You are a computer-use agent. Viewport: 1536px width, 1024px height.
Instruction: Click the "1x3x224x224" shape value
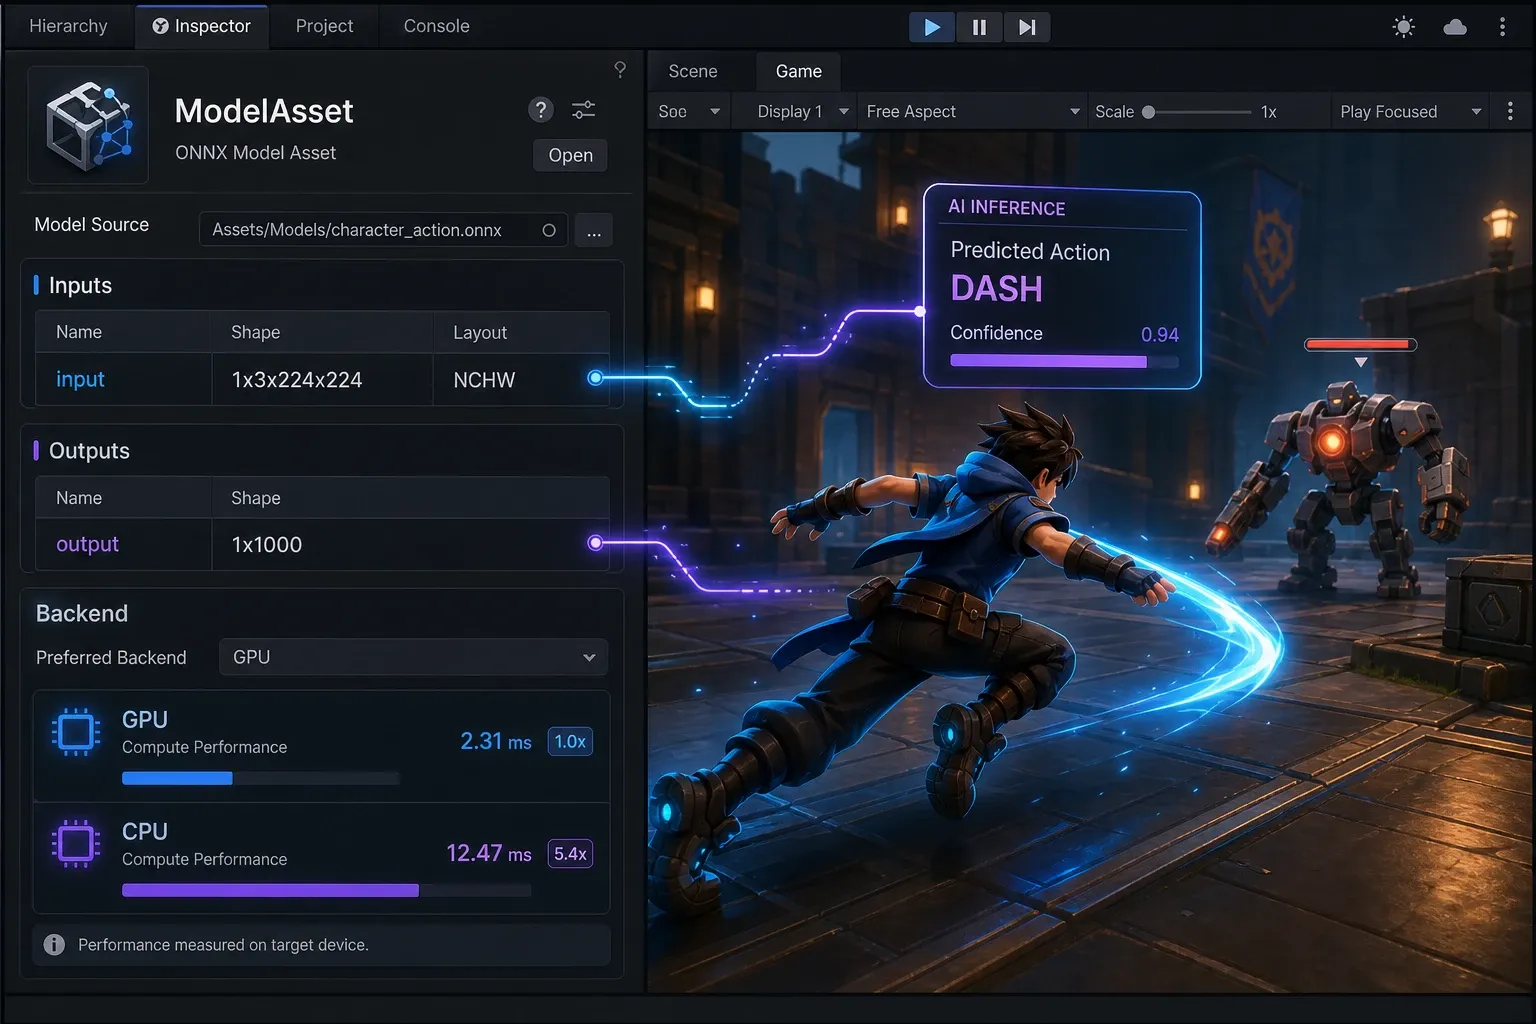point(297,380)
